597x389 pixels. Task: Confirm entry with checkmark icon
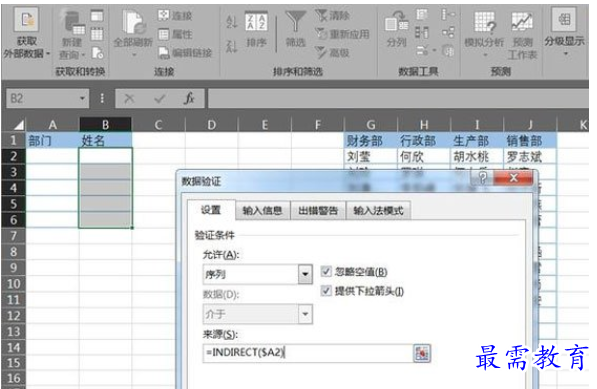[160, 99]
